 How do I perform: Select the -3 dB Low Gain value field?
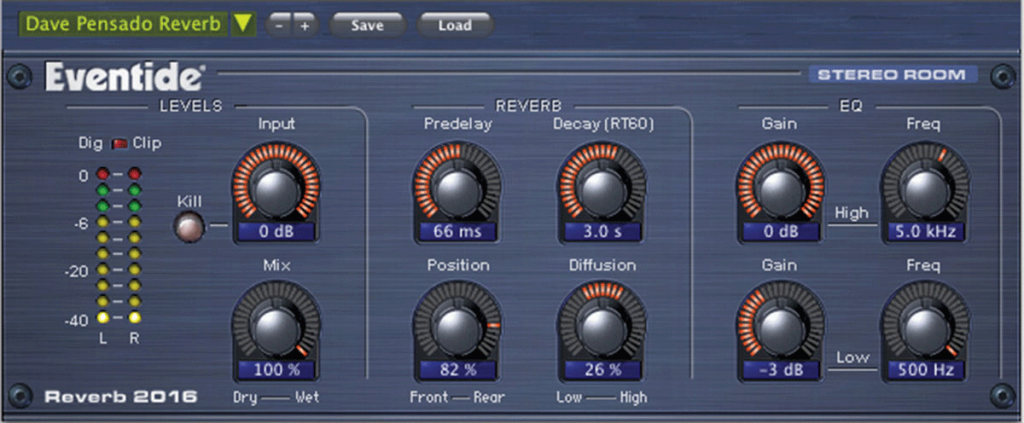tap(781, 370)
